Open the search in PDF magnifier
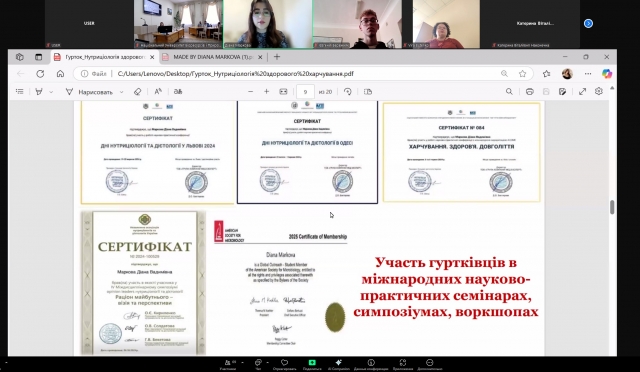 (509, 91)
